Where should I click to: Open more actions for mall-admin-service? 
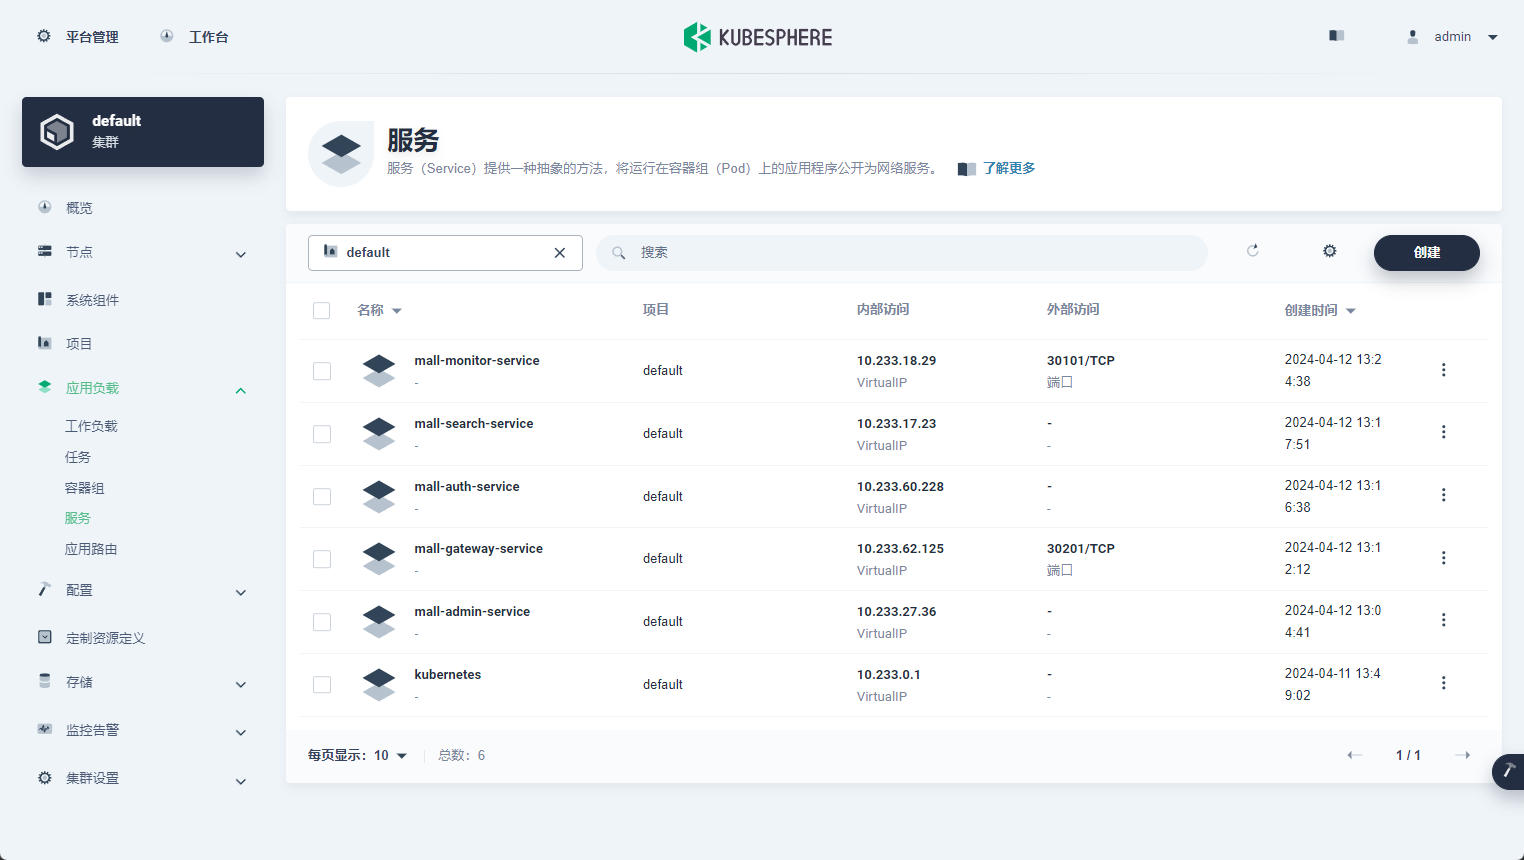[1443, 620]
